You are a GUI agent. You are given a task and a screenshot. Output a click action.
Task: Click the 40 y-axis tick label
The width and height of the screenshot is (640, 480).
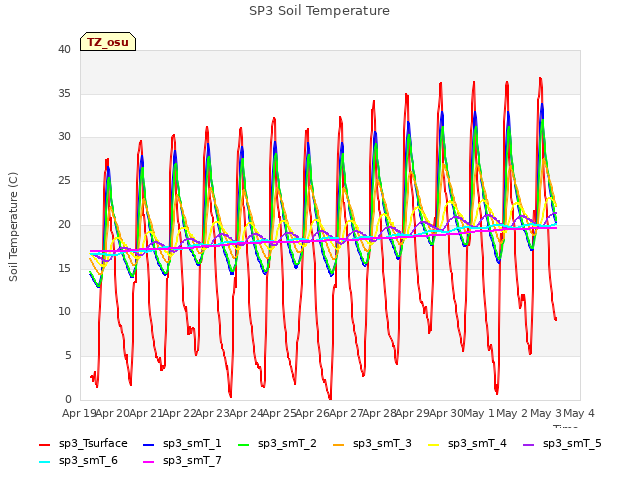pos(64,49)
